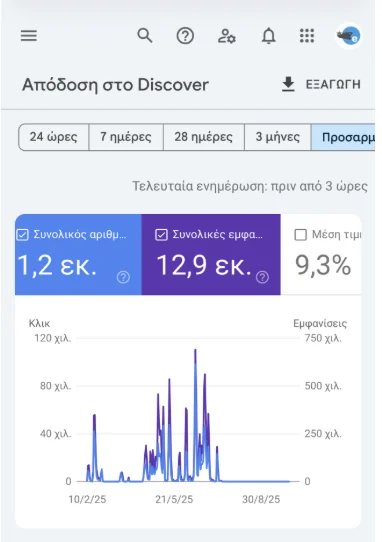The height and width of the screenshot is (542, 382).
Task: Select the 3 μήνες date range
Action: pyautogui.click(x=278, y=137)
